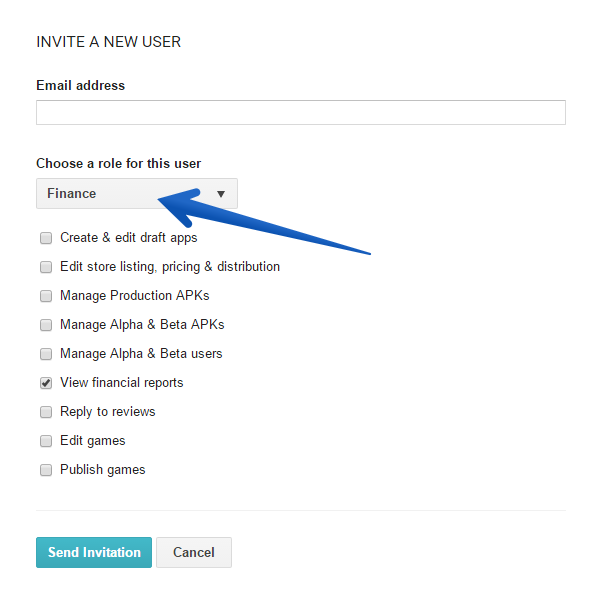
Task: Click the Cancel button
Action: click(x=193, y=552)
